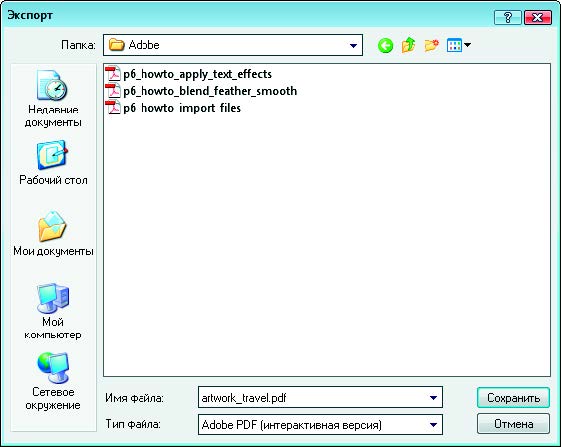Go to Рабочий стол location
The image size is (561, 447).
coord(53,163)
